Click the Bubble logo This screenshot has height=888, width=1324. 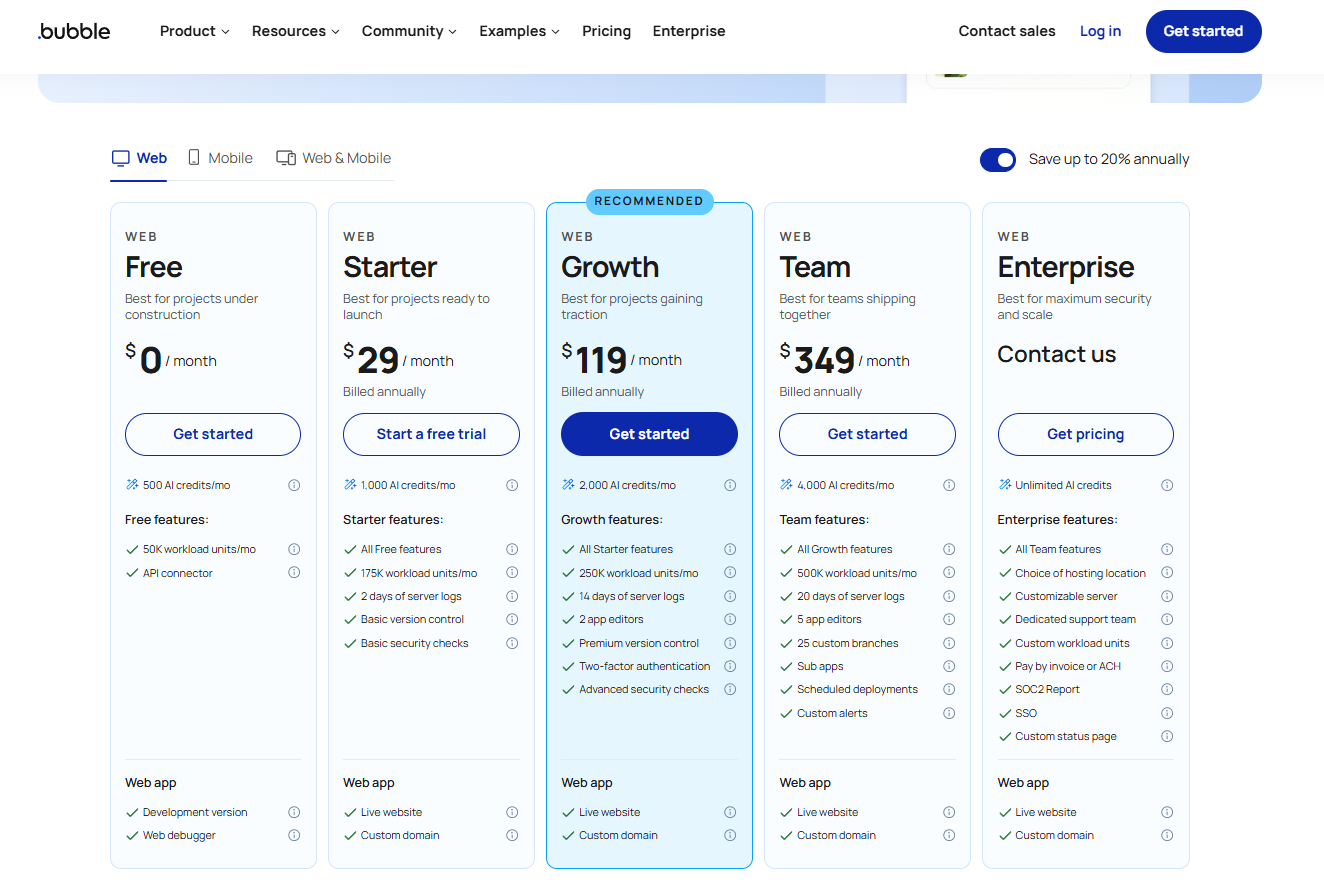(74, 31)
